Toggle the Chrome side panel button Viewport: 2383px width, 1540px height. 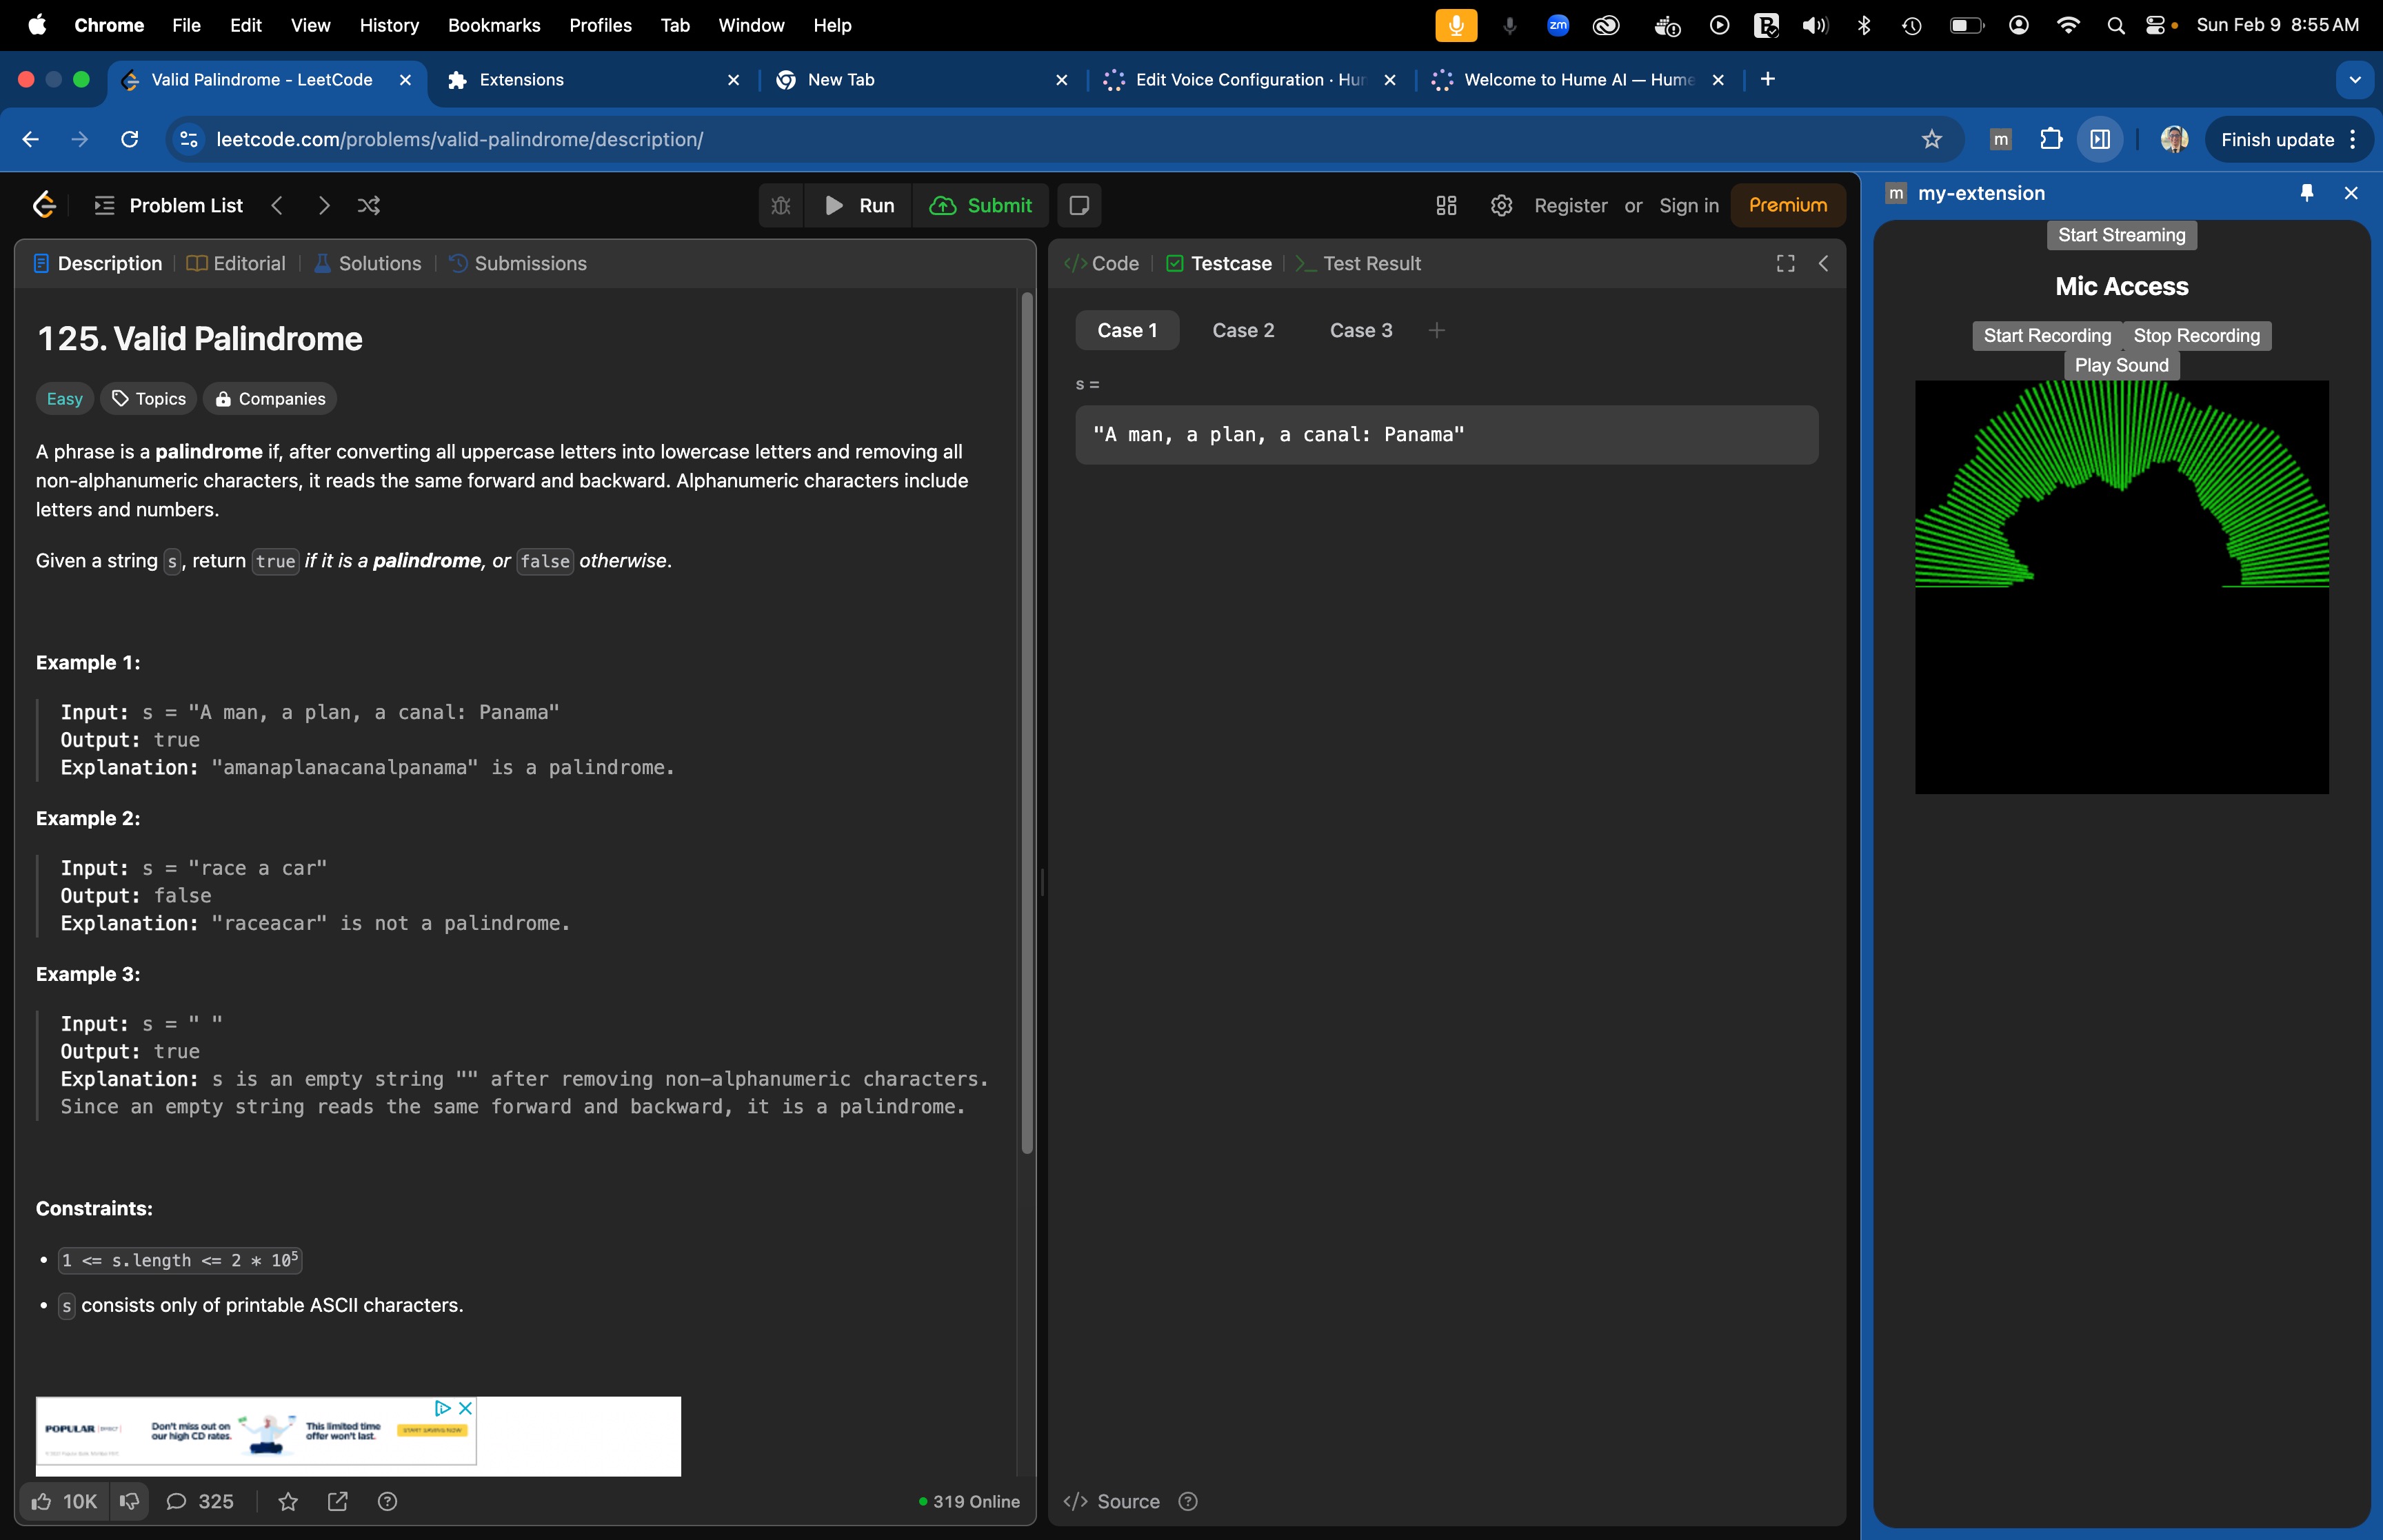coord(2100,139)
